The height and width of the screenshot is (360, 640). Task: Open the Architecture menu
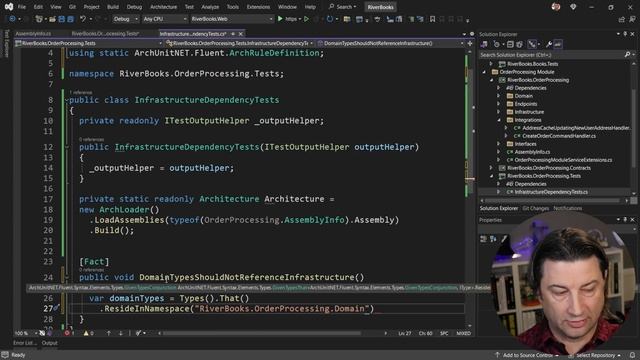[x=163, y=7]
